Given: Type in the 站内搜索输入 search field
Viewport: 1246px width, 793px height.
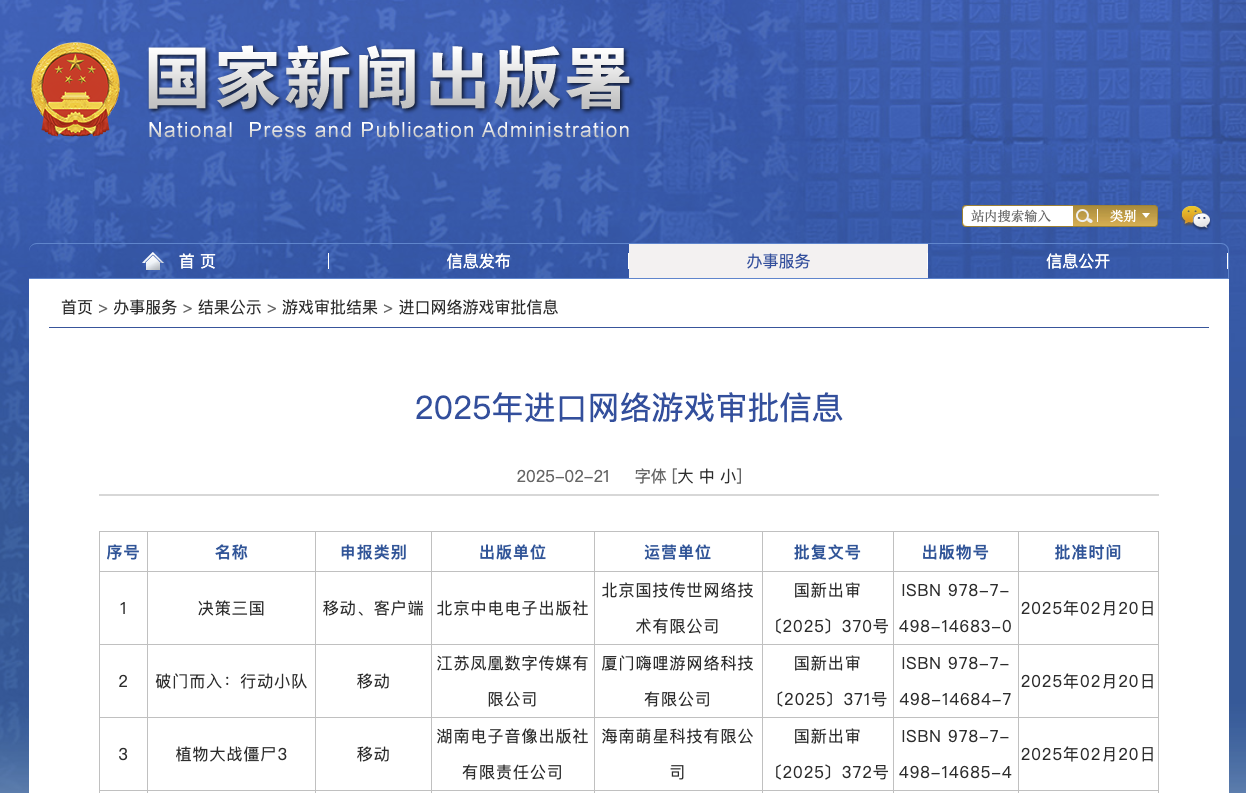Looking at the screenshot, I should point(1017,216).
